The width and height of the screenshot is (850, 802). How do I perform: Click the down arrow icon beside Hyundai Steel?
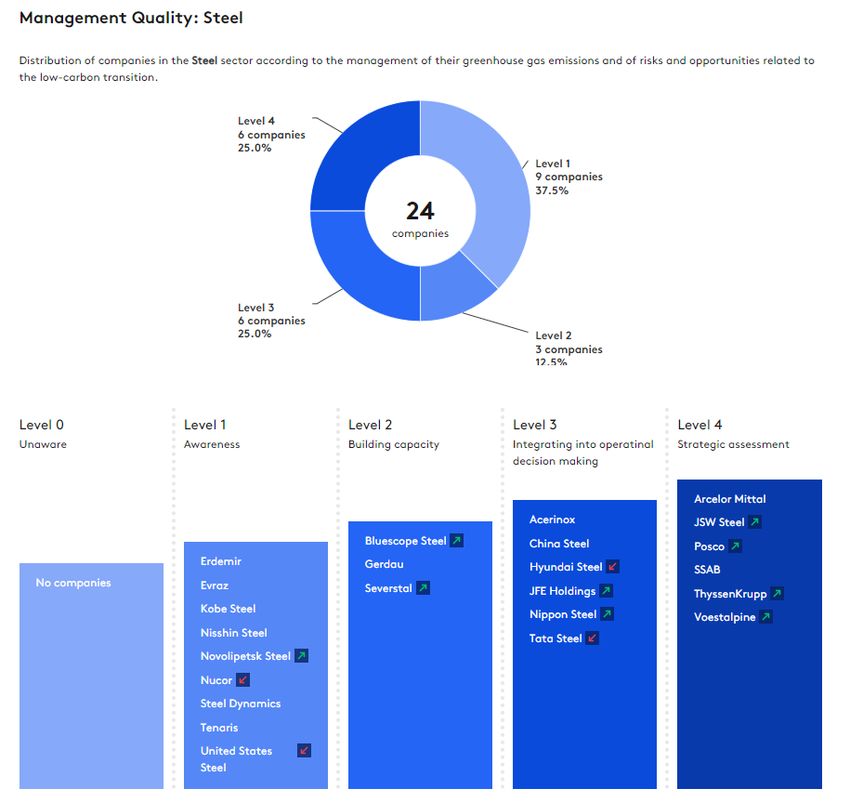613,567
